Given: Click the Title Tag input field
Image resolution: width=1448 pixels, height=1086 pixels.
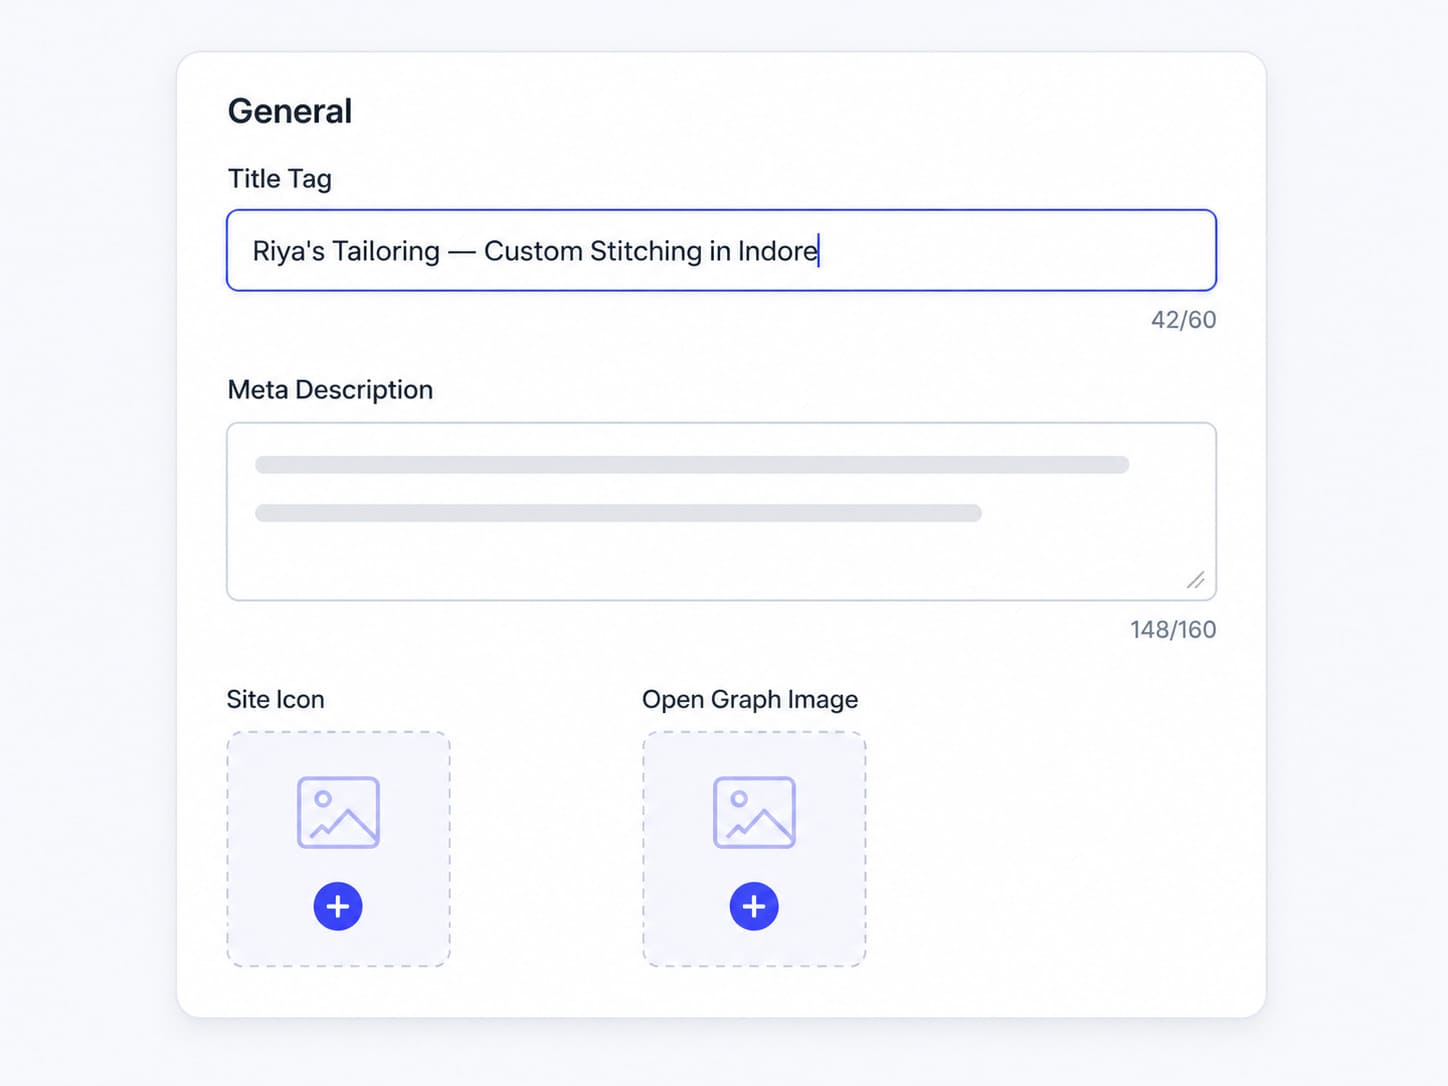Looking at the screenshot, I should tap(721, 250).
